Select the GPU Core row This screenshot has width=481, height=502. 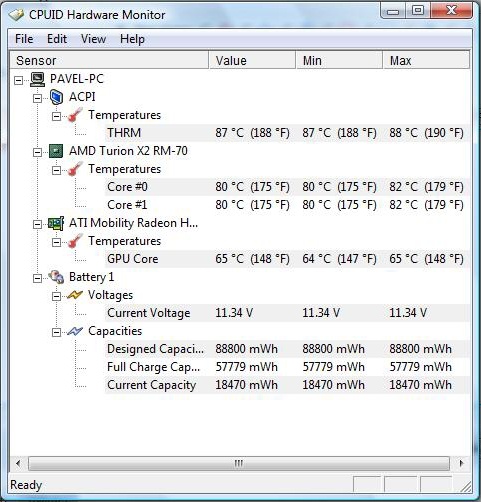click(x=287, y=259)
